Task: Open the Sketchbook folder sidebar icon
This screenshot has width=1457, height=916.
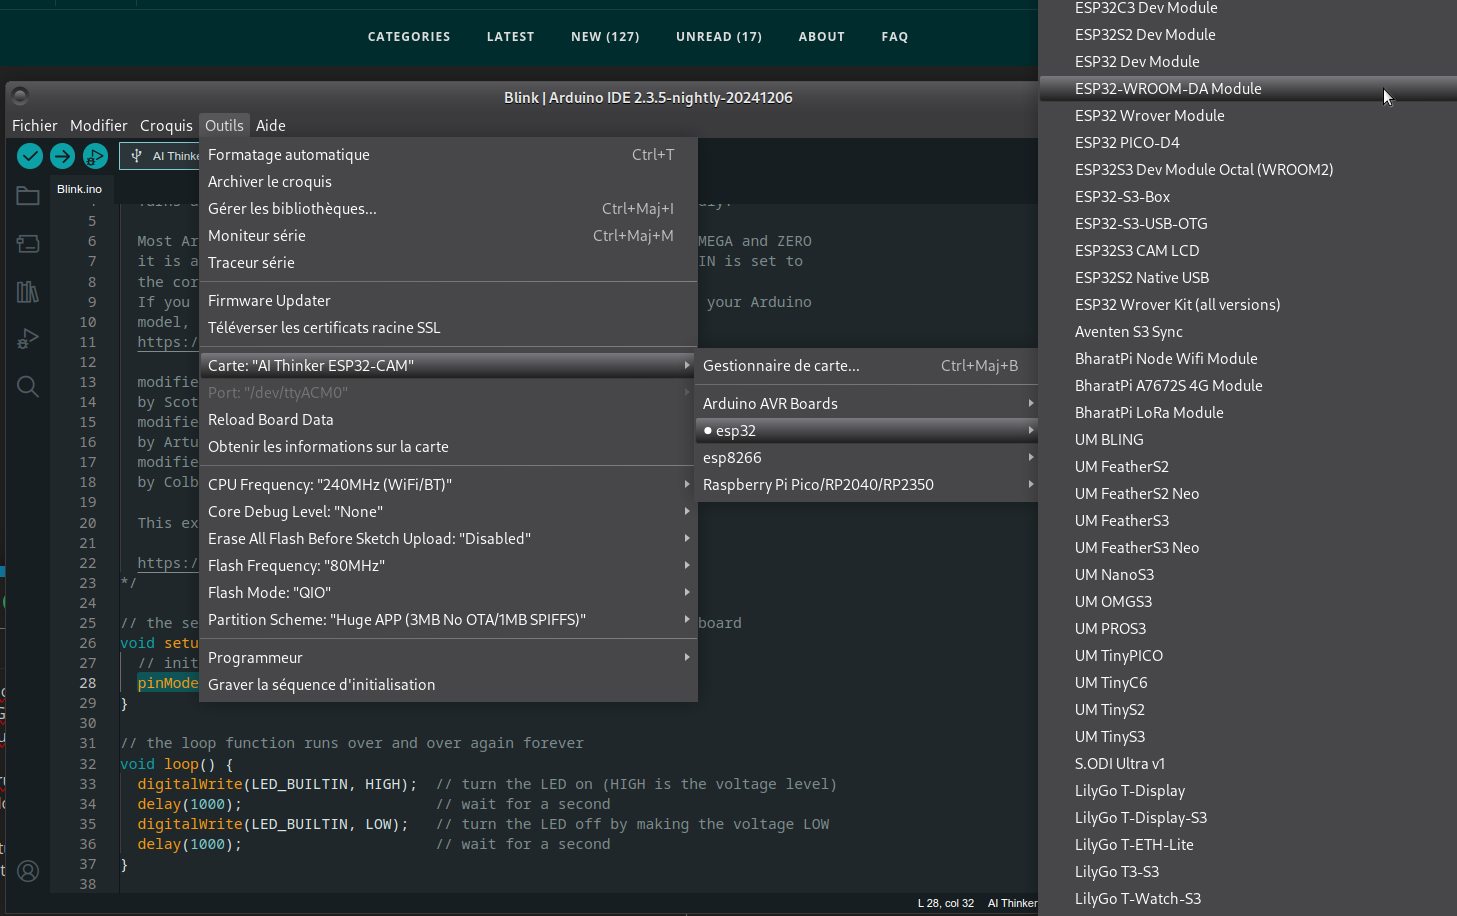Action: click(x=28, y=196)
